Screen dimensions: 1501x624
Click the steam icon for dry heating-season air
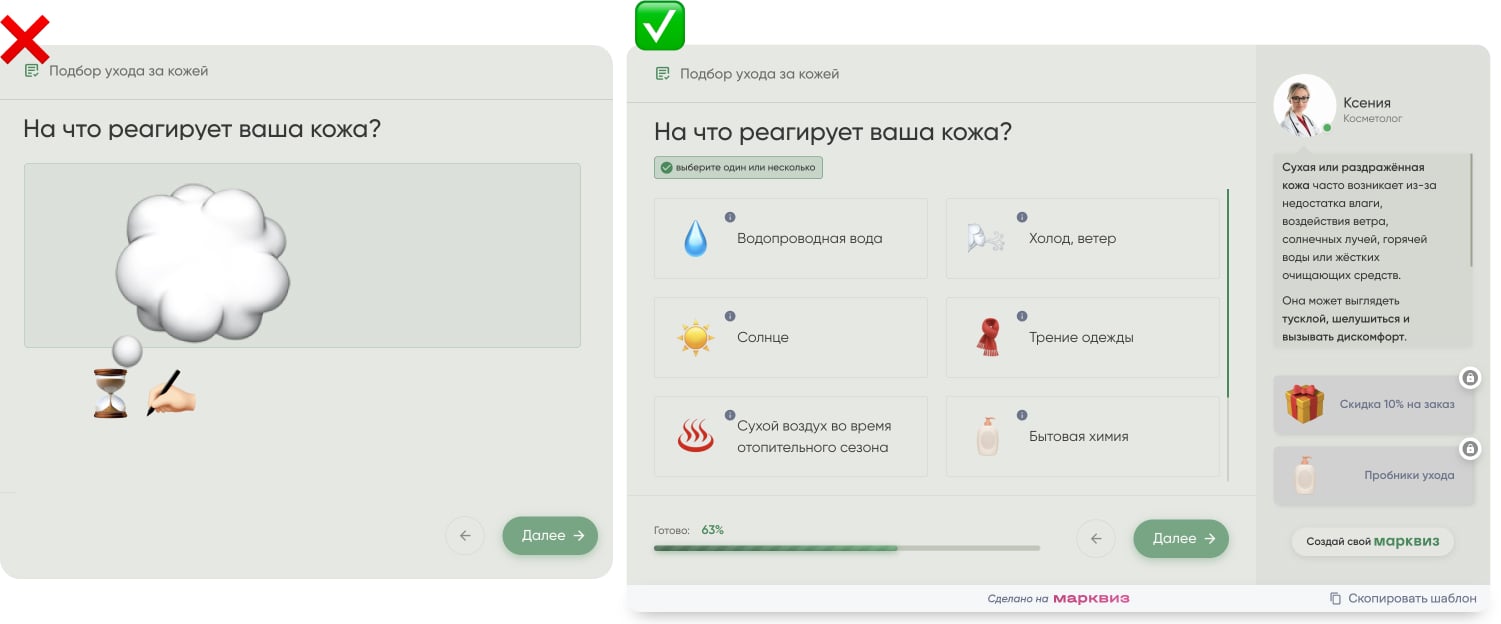(x=695, y=436)
